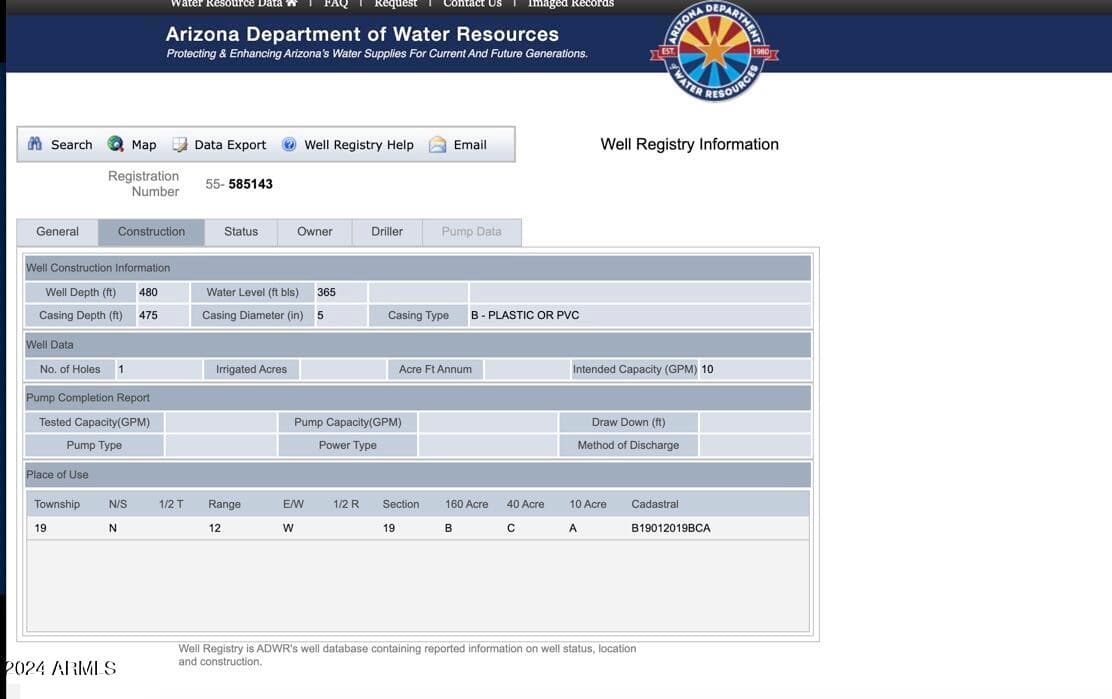Click the Arizona Department of Water Resources seal

tap(714, 51)
